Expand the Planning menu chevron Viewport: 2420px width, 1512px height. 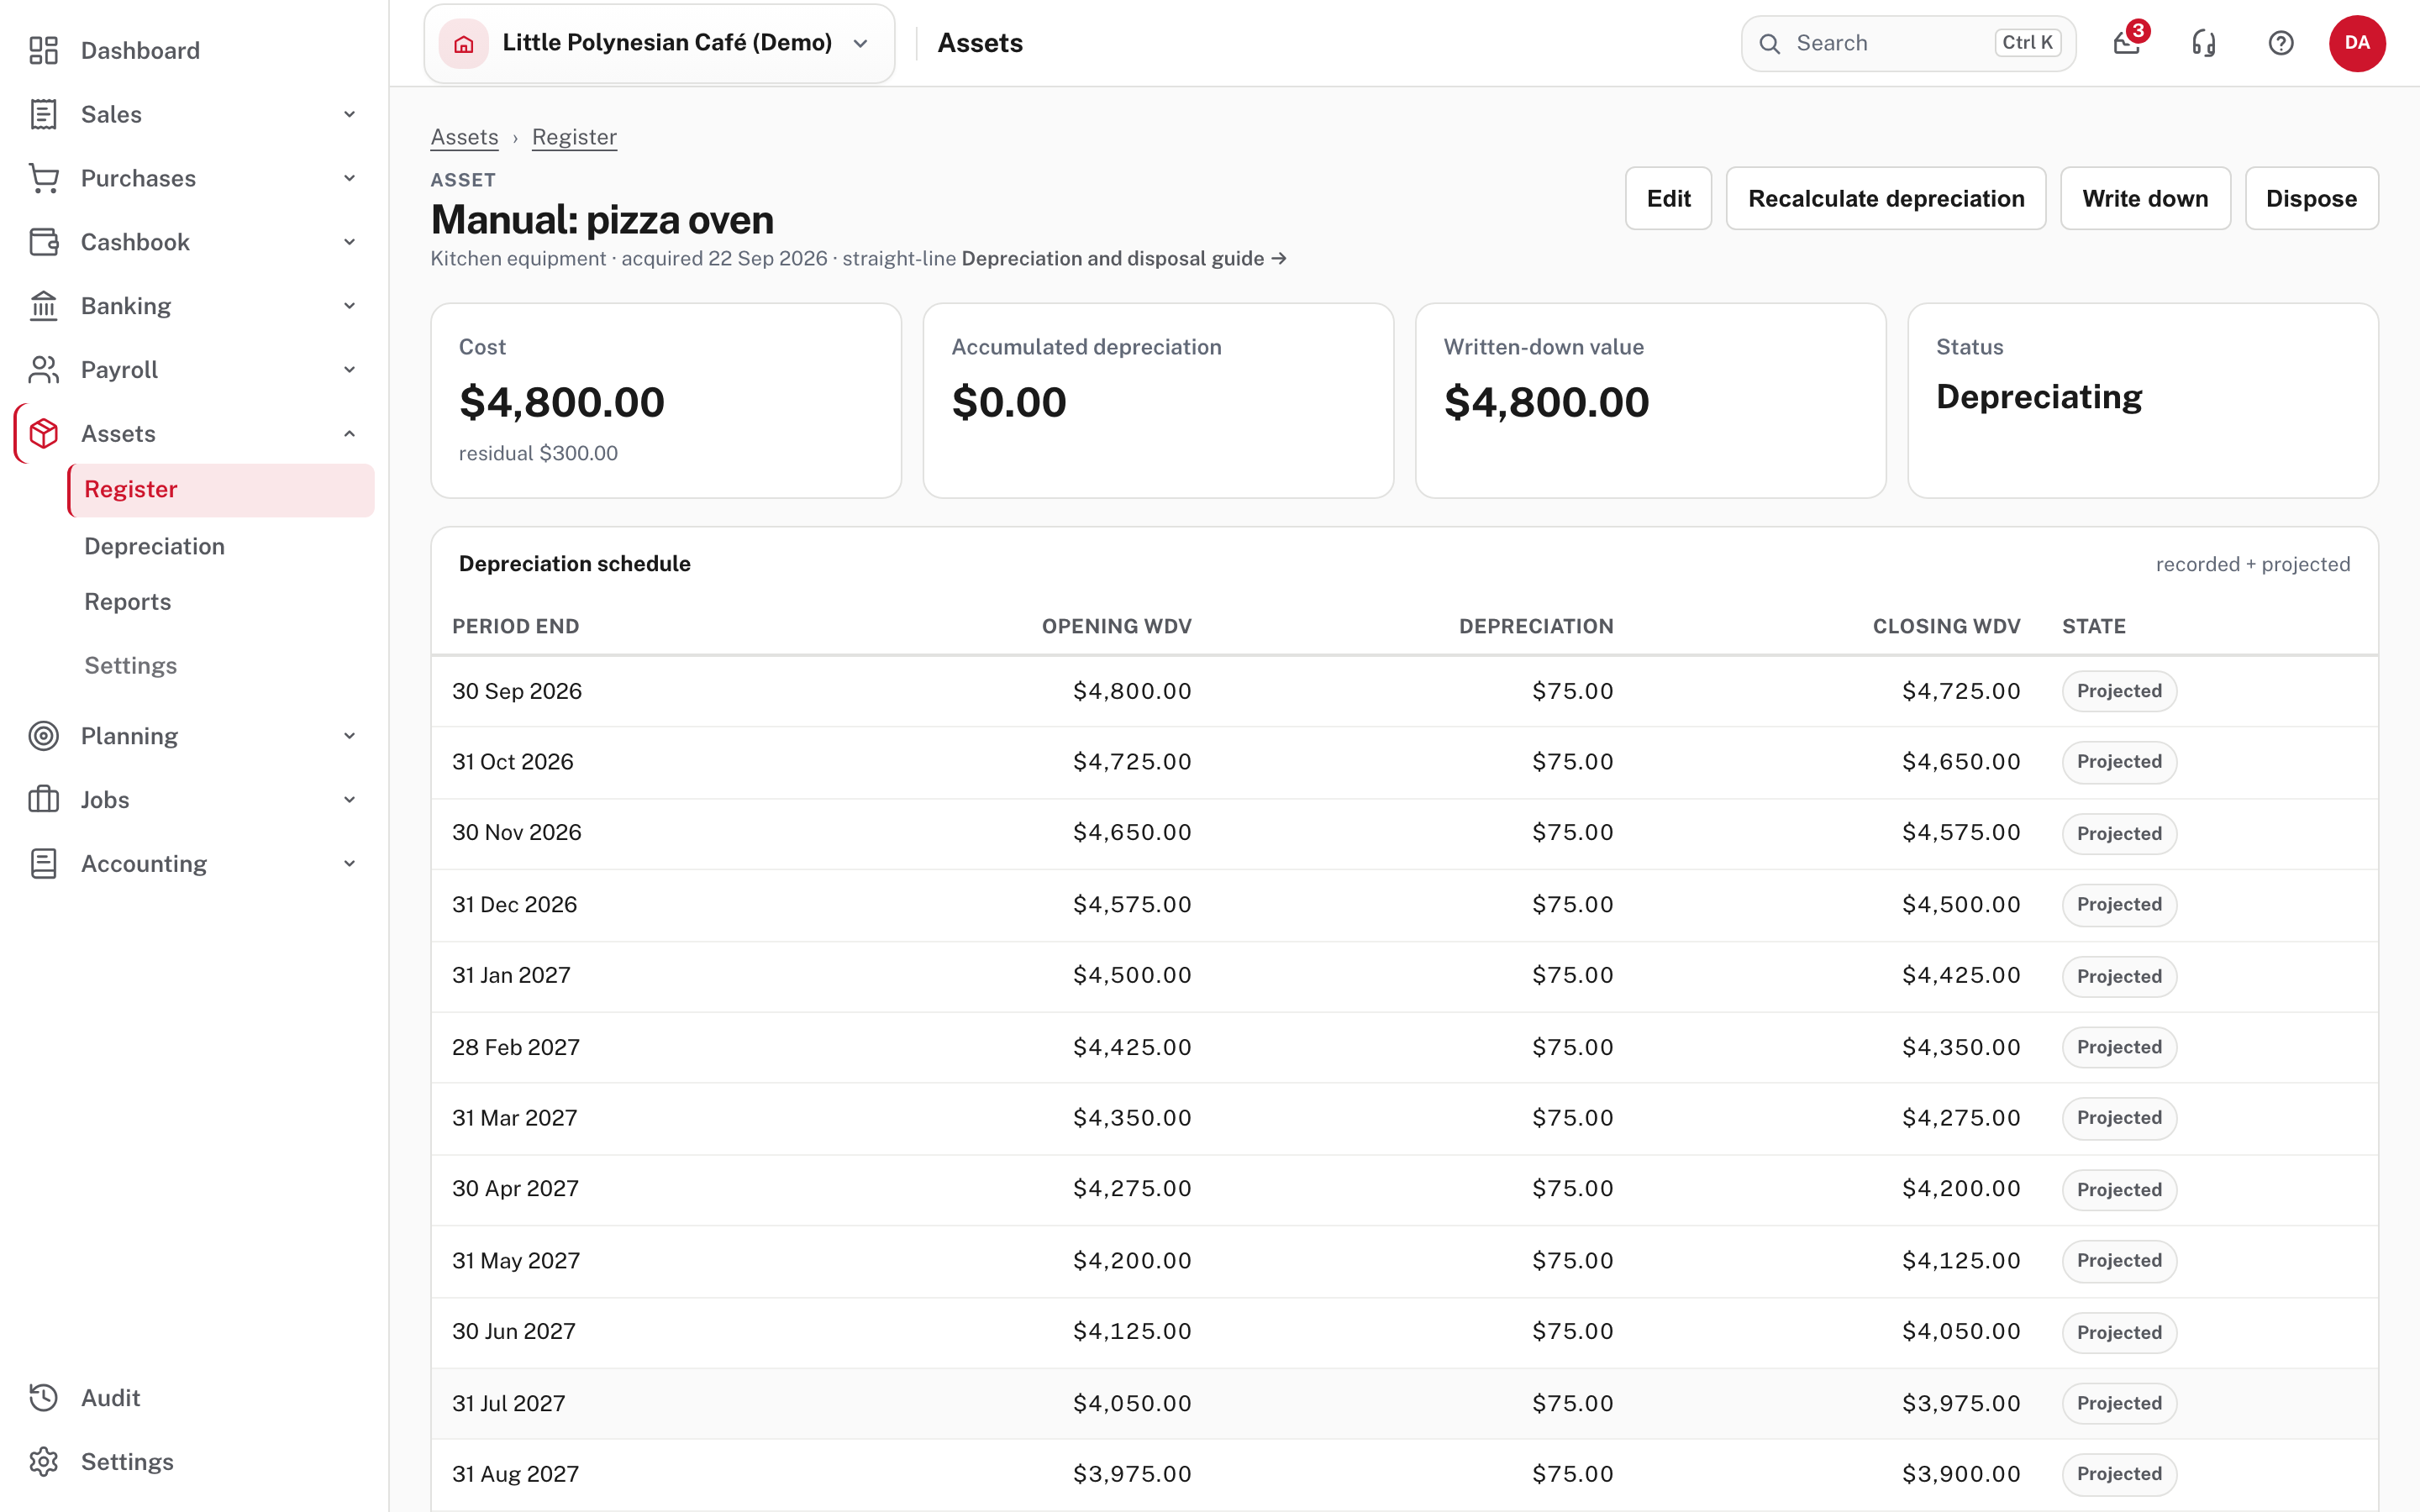click(x=349, y=736)
